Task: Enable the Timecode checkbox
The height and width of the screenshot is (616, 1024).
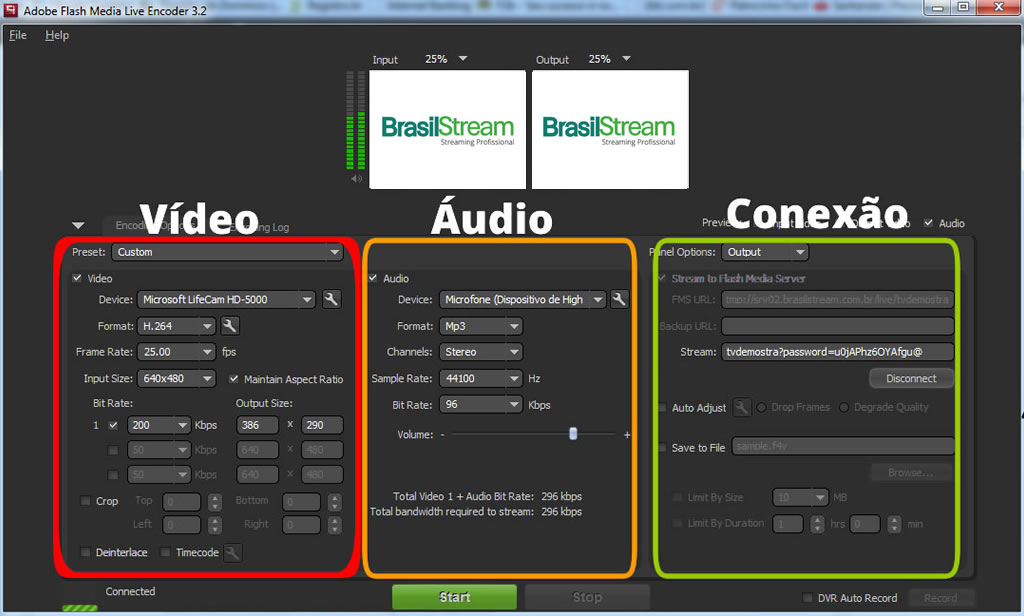Action: tap(165, 552)
